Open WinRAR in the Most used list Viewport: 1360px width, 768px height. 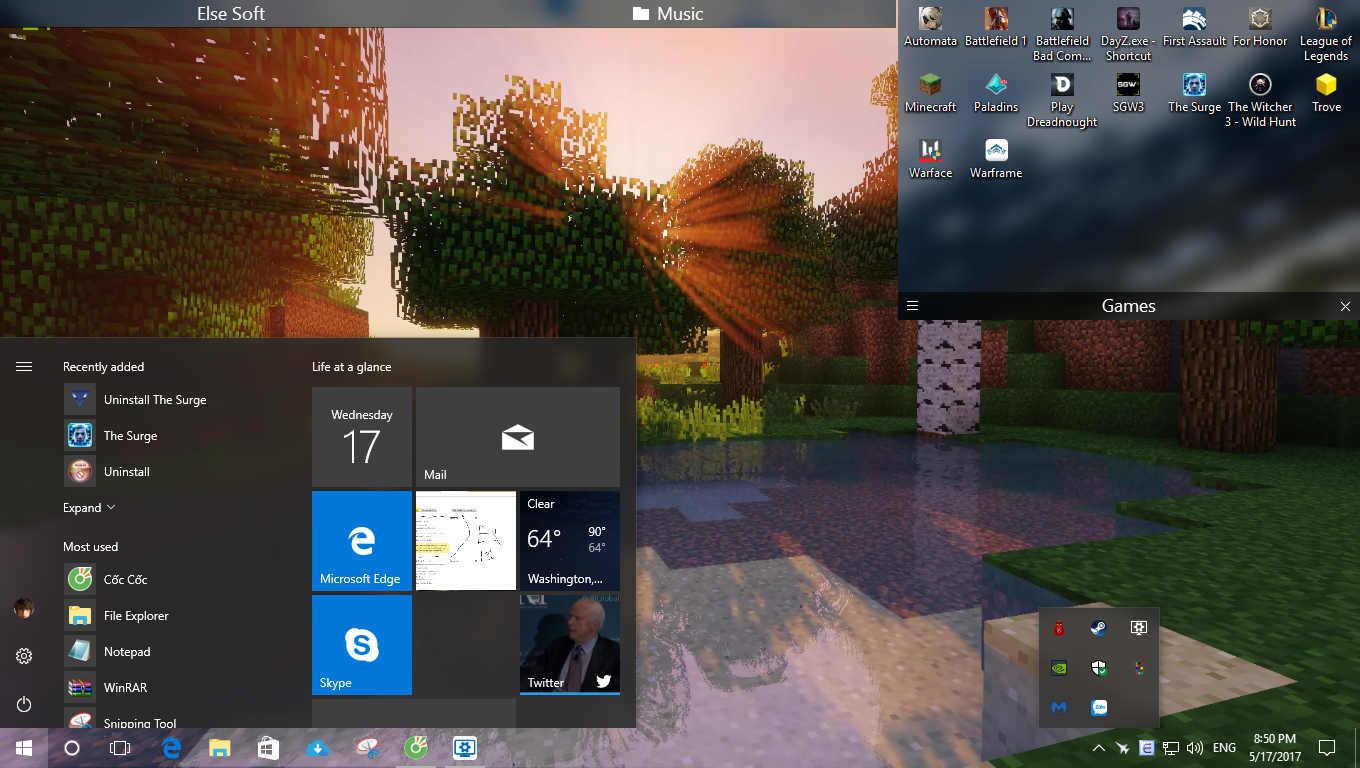coord(180,688)
